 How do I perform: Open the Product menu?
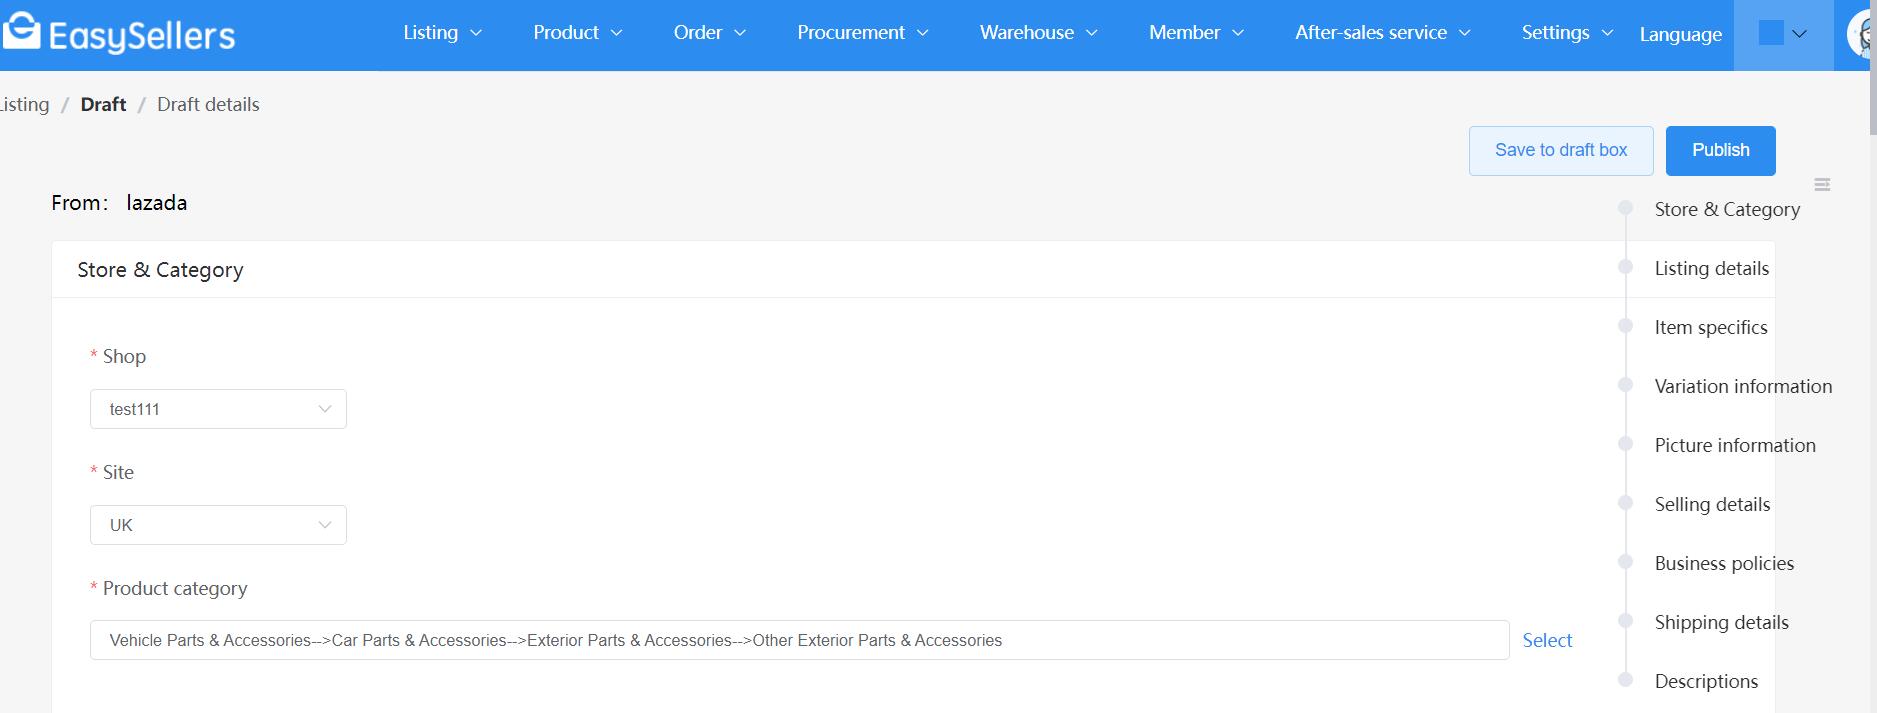[x=577, y=33]
